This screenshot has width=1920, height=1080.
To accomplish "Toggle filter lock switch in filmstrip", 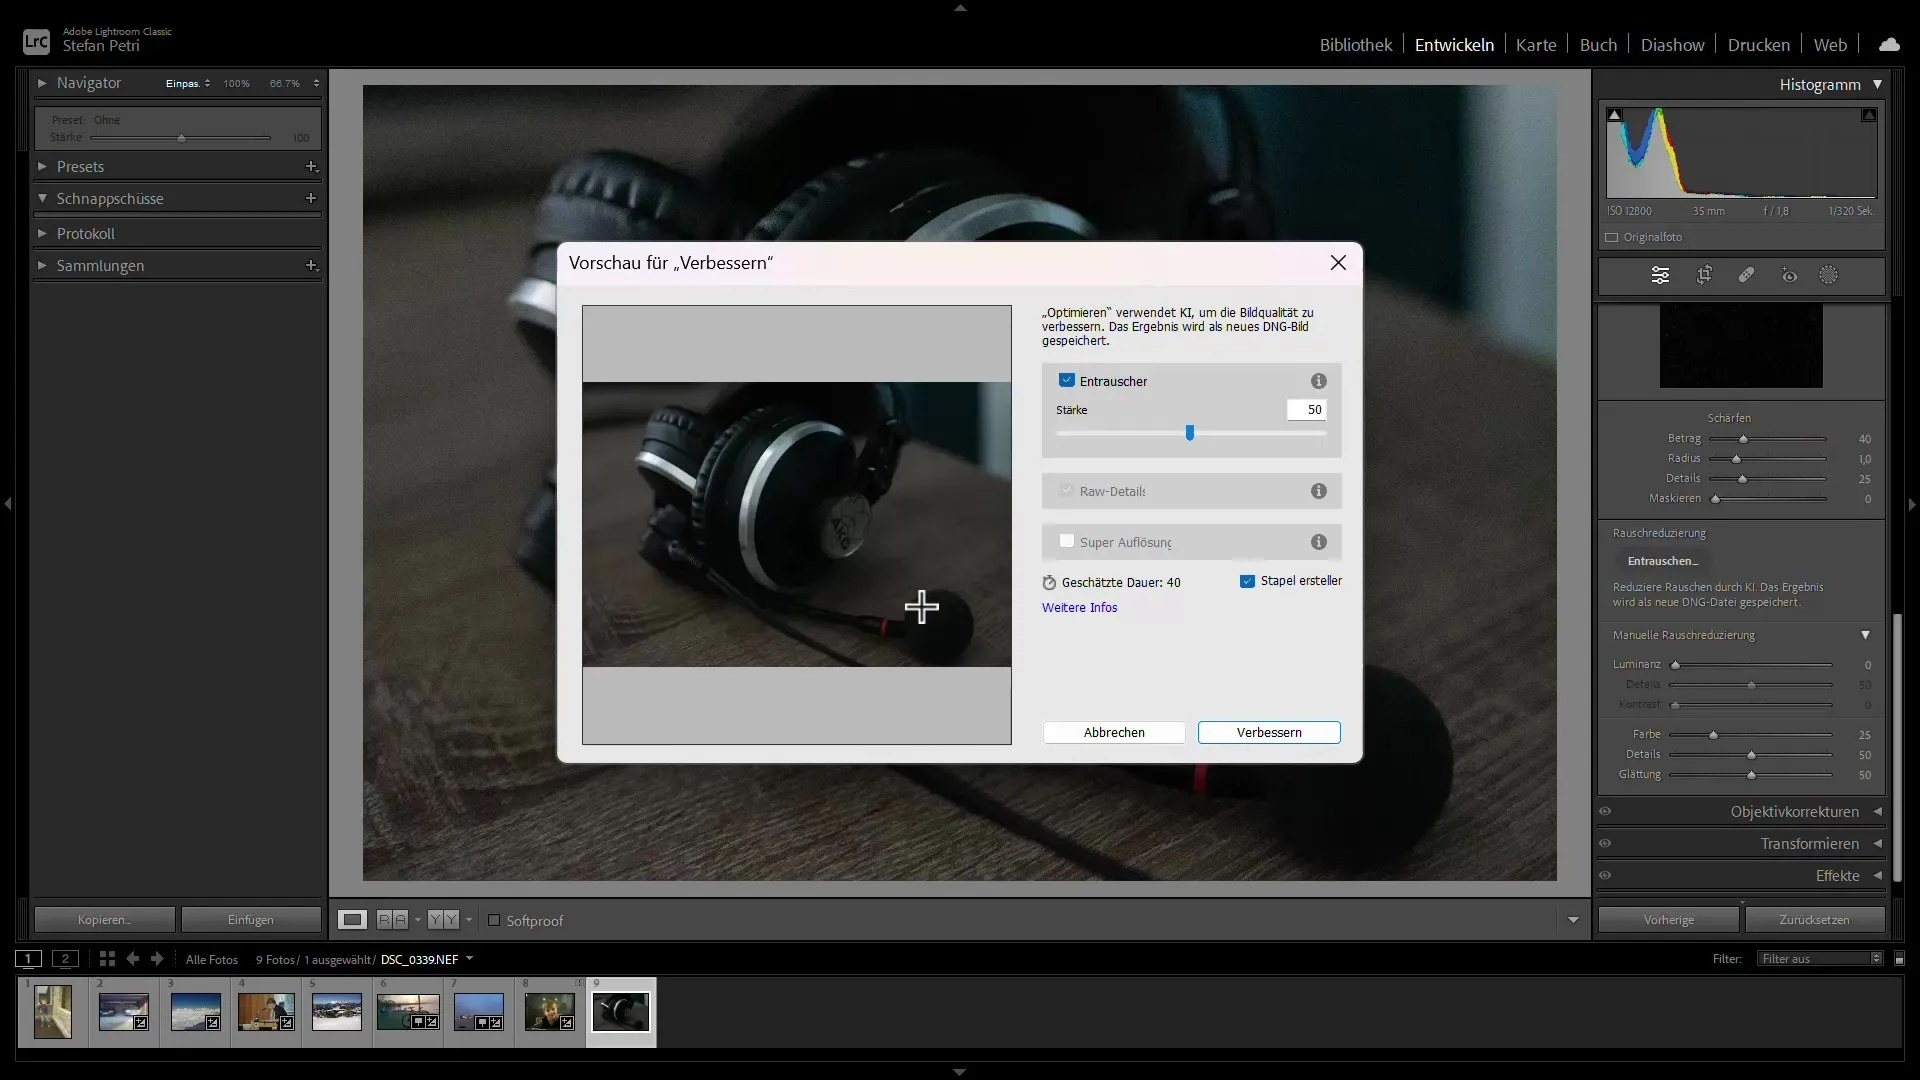I will click(x=1899, y=959).
